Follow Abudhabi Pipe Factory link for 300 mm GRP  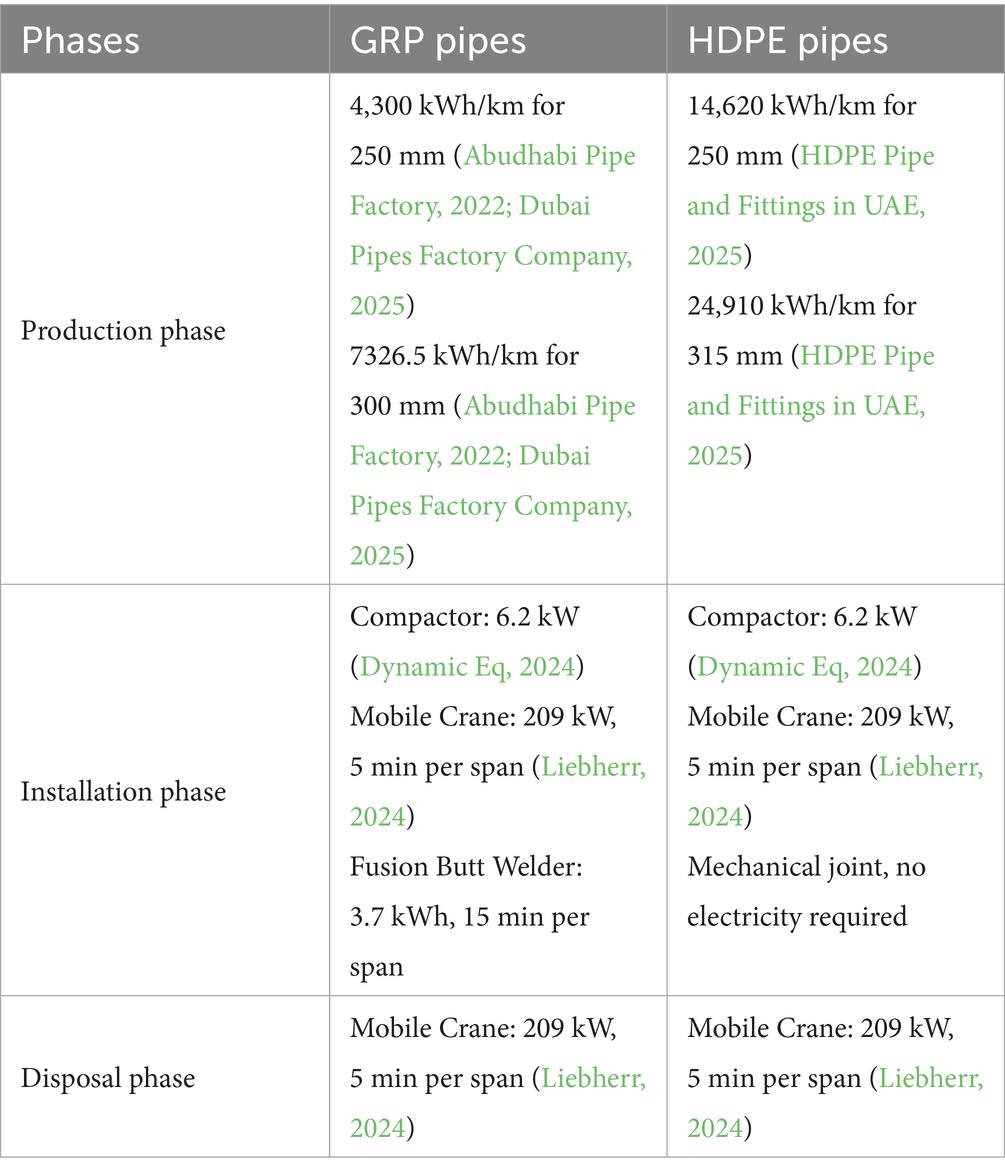click(x=548, y=407)
